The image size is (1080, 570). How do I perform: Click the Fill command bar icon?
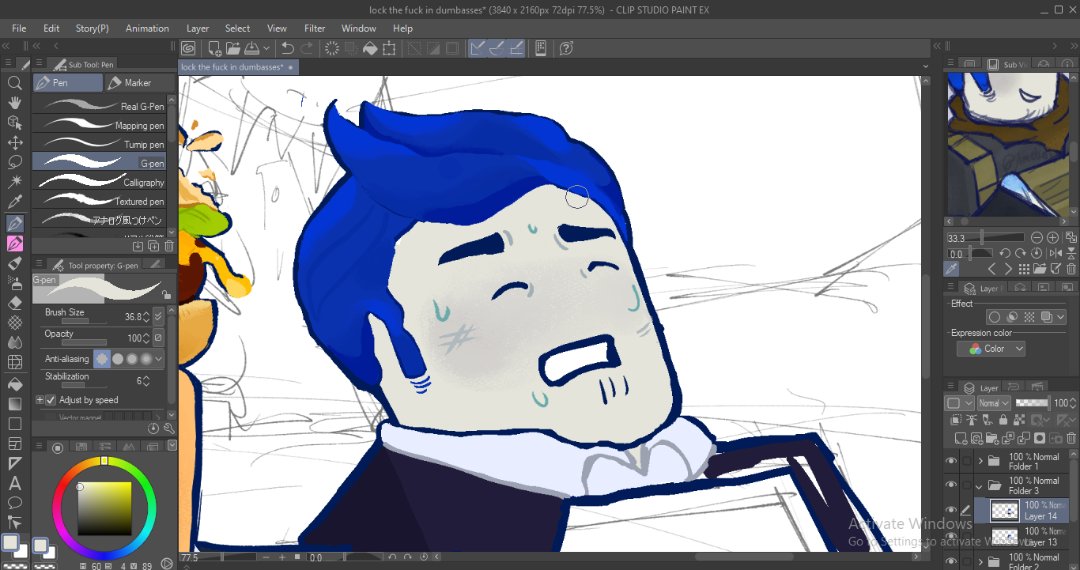(370, 48)
